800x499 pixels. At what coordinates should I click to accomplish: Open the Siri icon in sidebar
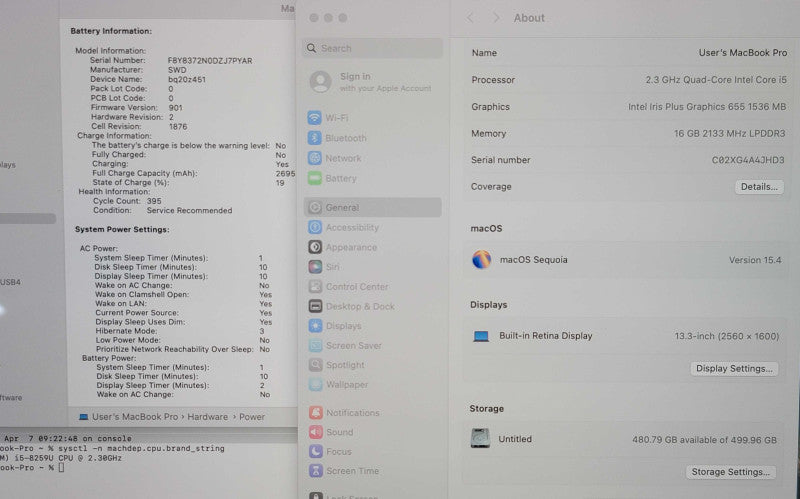(x=315, y=266)
